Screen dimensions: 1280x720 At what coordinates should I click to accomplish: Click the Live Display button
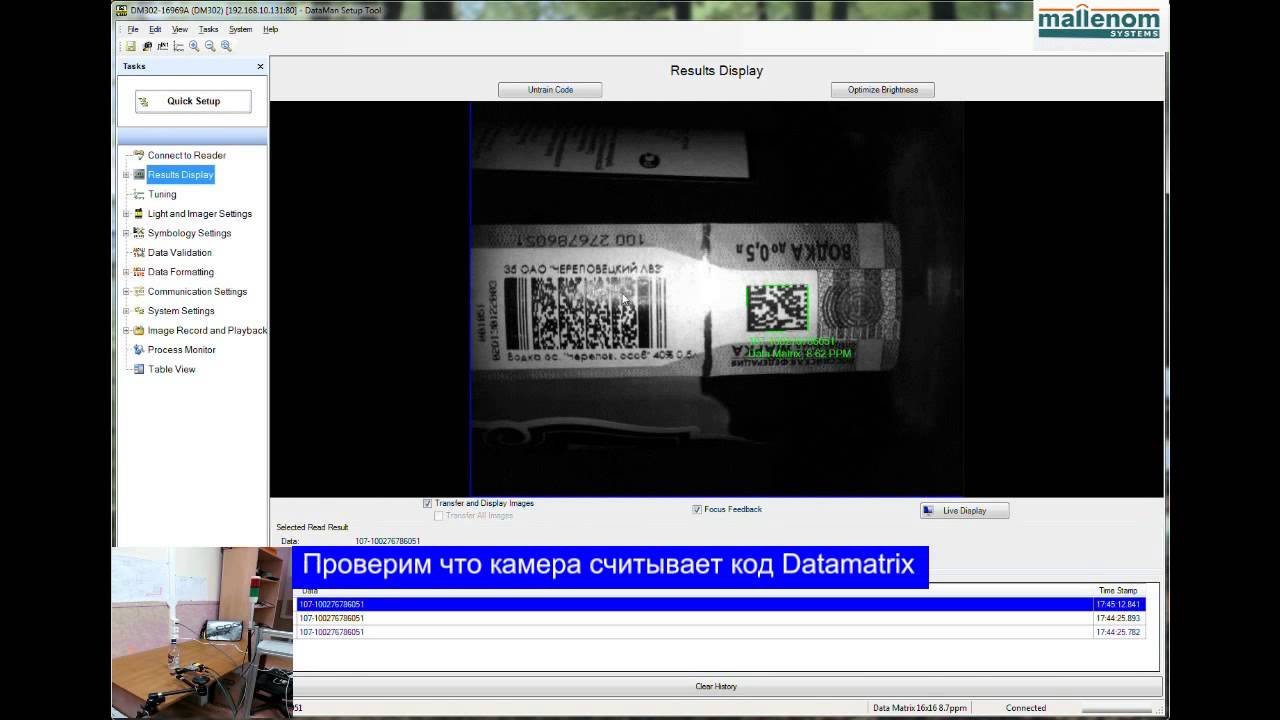tap(964, 511)
